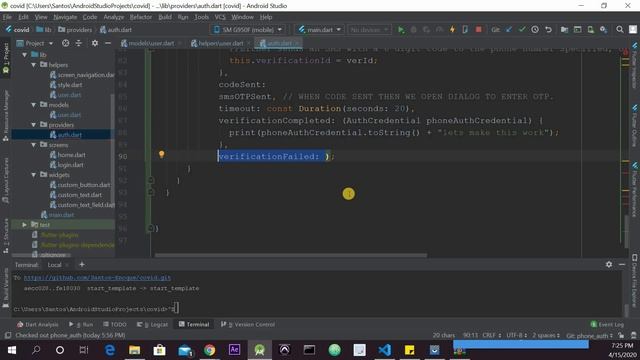Open File Explorer from taskbar
640x360 pixels.
click(135, 350)
